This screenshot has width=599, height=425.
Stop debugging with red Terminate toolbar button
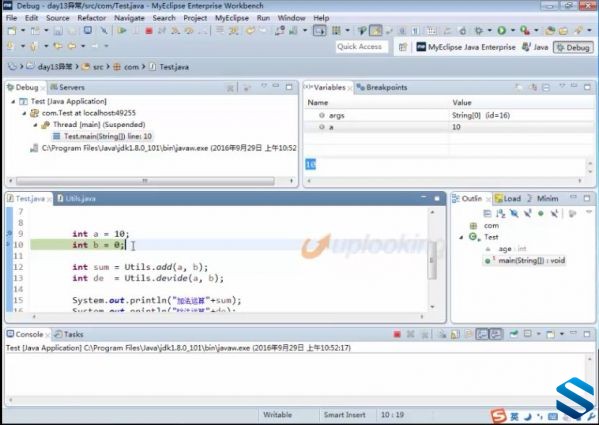pos(149,31)
